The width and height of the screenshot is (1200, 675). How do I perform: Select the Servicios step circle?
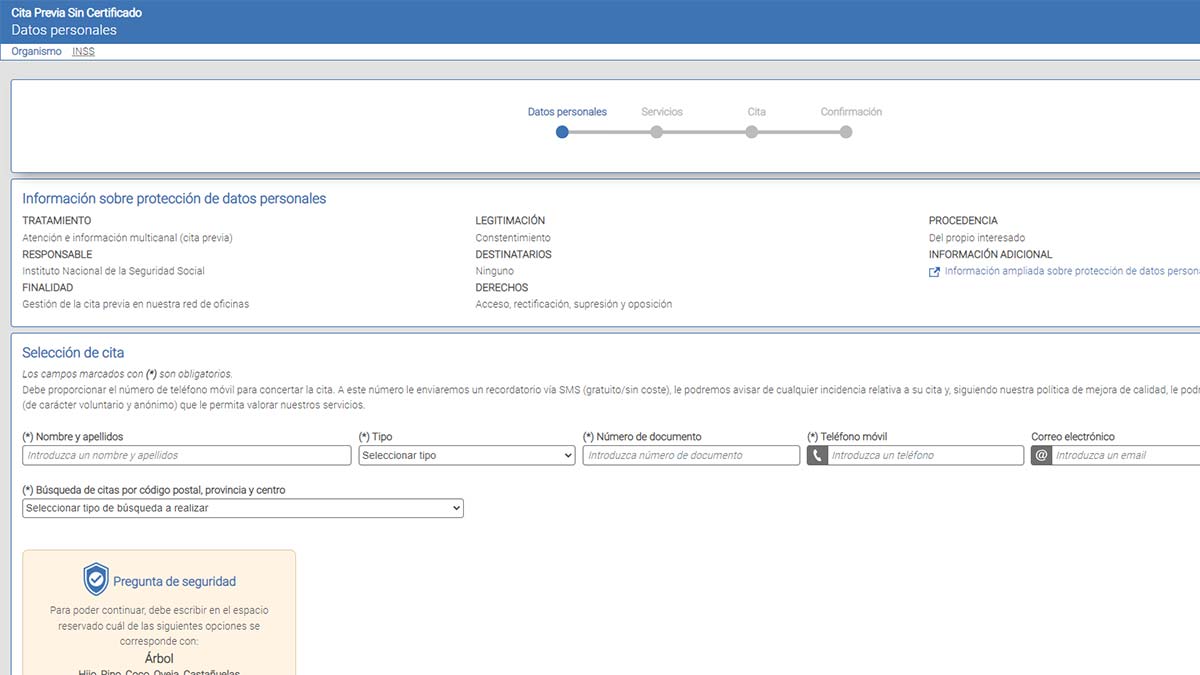(656, 131)
